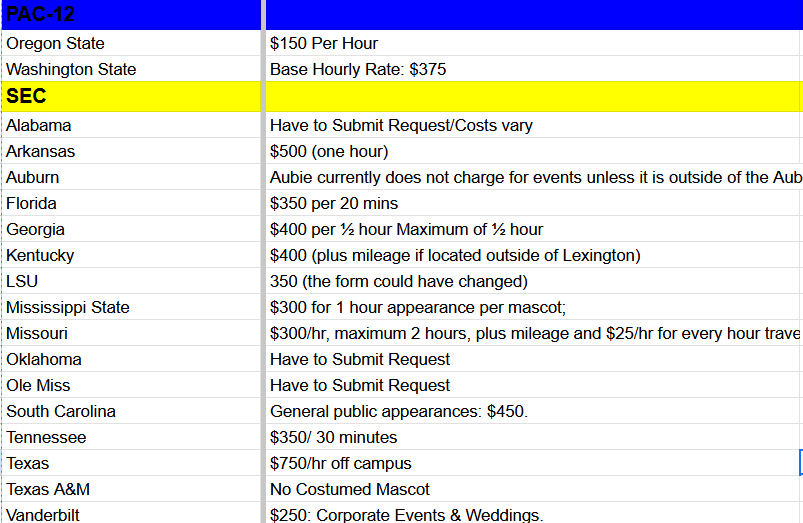803x523 pixels.
Task: Select the Mississippi State cell
Action: 131,307
